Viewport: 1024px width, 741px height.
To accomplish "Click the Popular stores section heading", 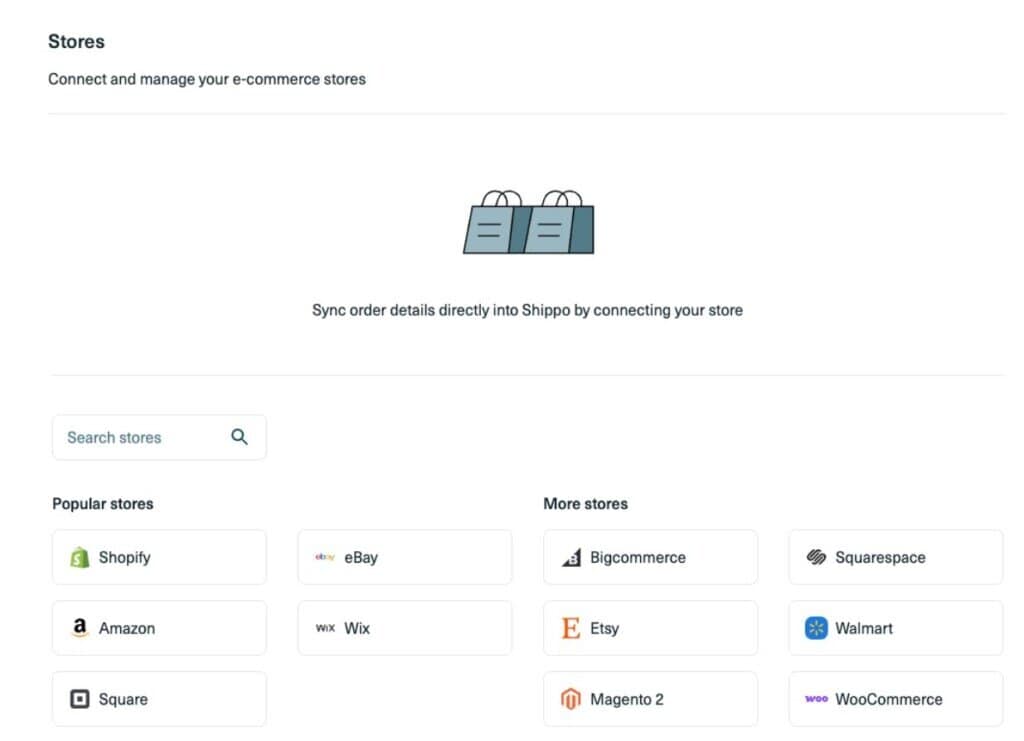I will [x=103, y=503].
